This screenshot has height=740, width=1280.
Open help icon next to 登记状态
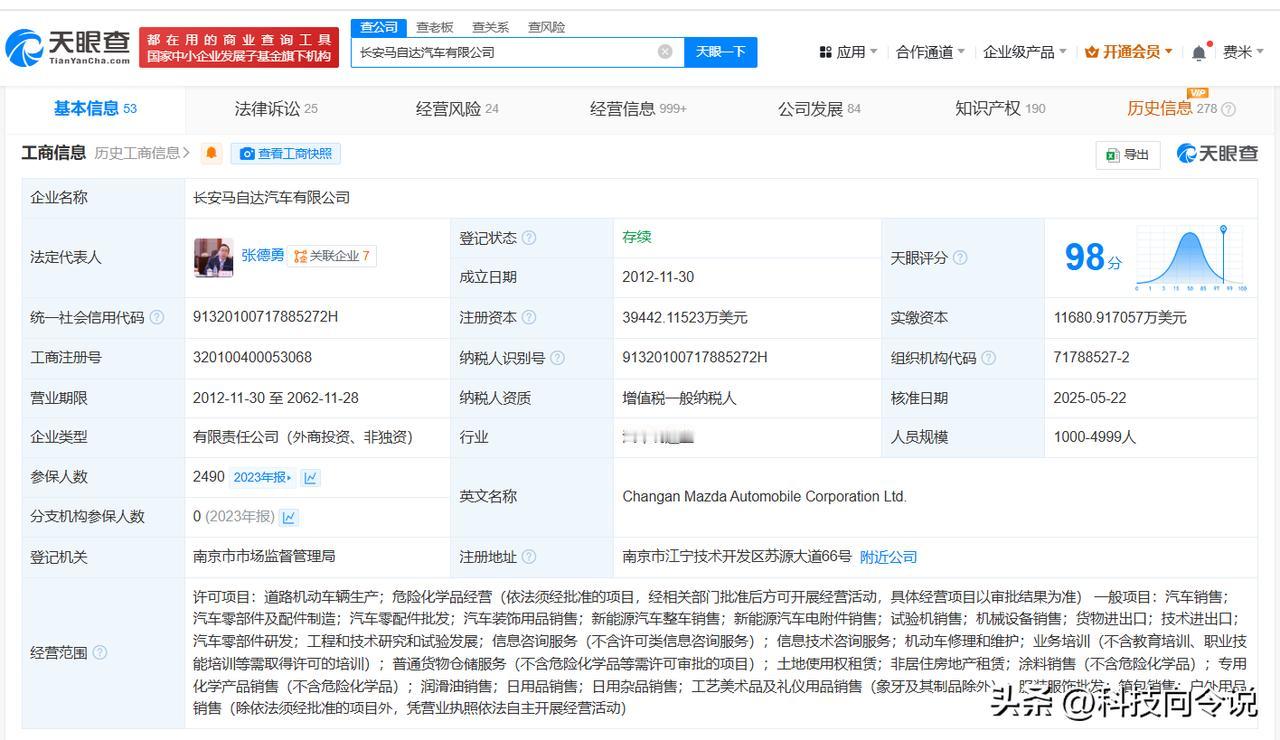click(x=529, y=238)
